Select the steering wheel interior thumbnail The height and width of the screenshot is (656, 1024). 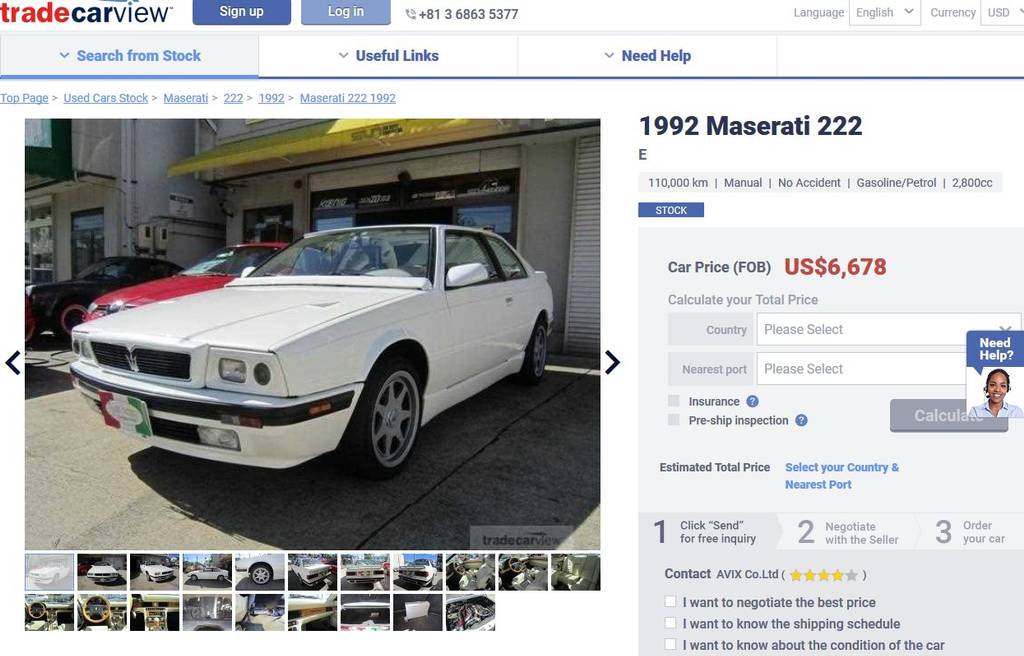pyautogui.click(x=102, y=612)
